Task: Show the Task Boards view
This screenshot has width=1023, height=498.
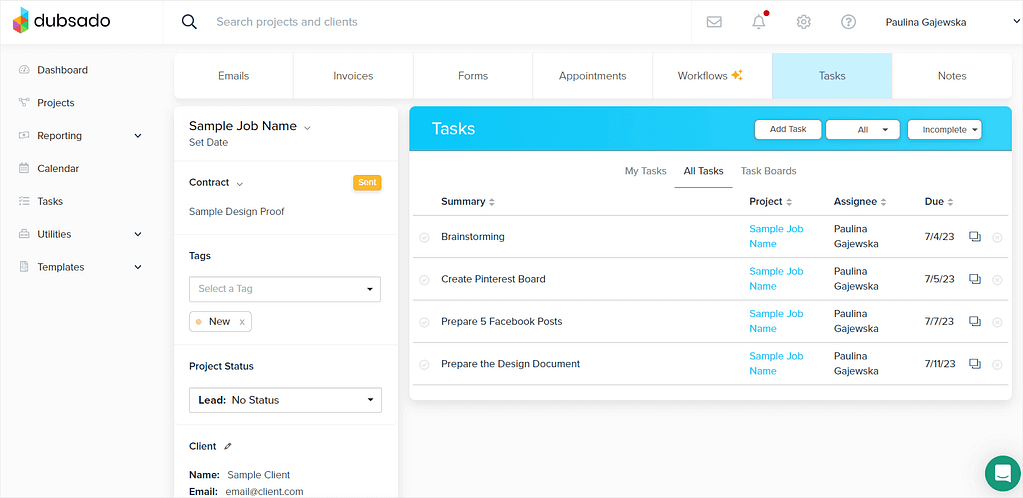Action: point(769,171)
